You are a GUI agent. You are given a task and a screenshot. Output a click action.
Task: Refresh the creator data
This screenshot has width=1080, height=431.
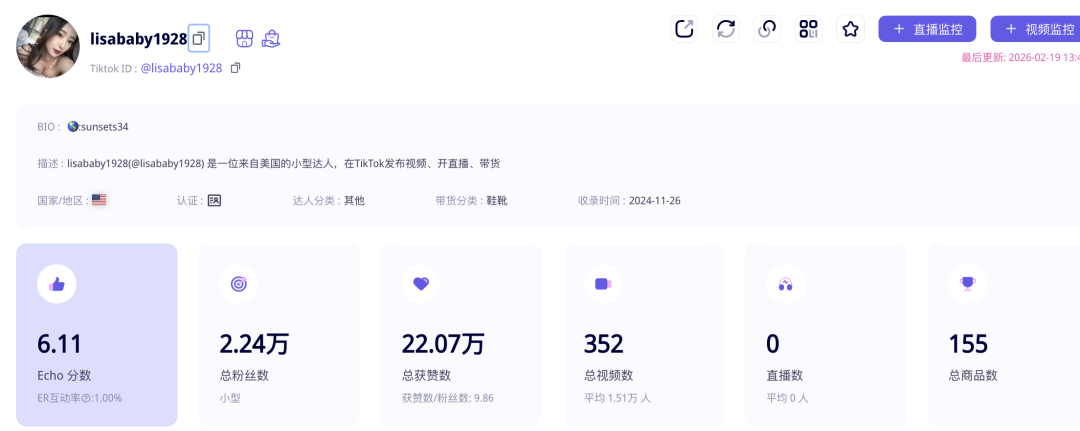click(726, 29)
